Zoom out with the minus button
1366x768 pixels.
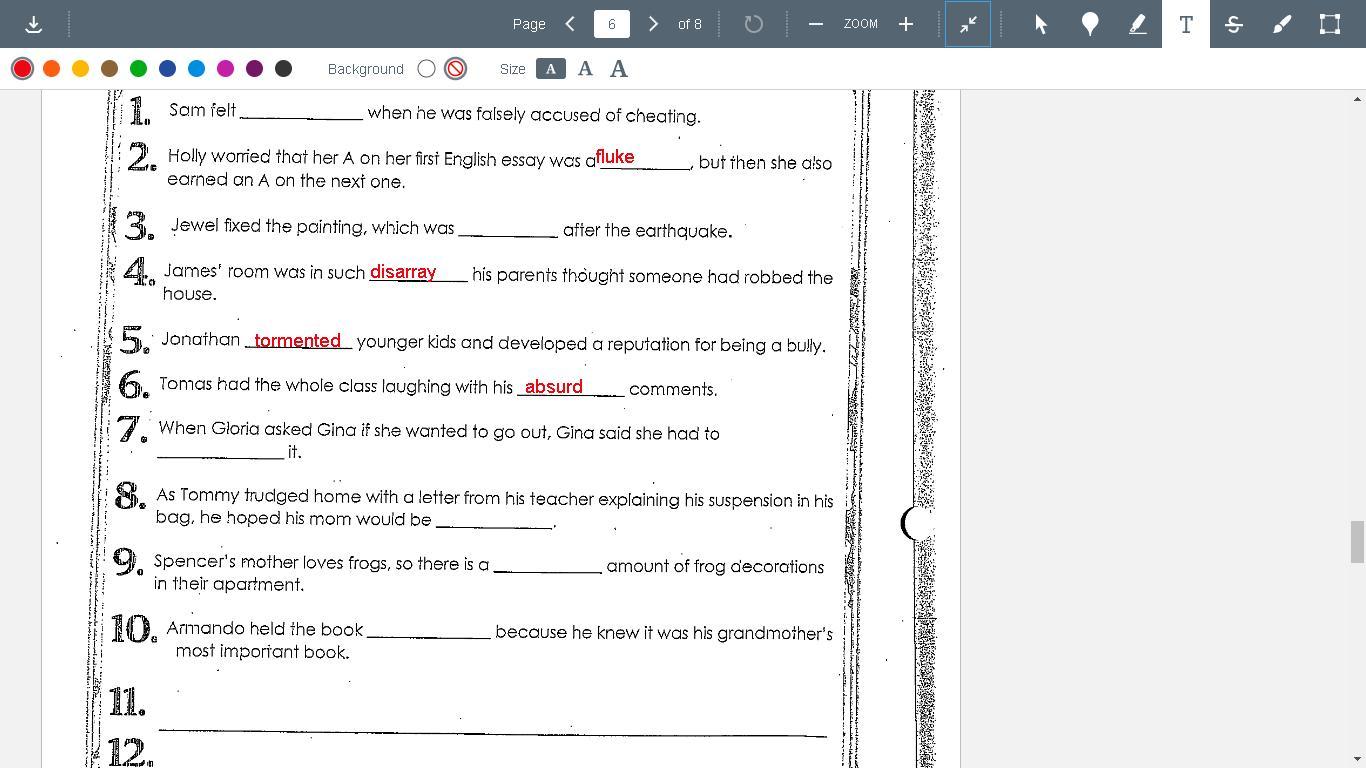pyautogui.click(x=815, y=24)
